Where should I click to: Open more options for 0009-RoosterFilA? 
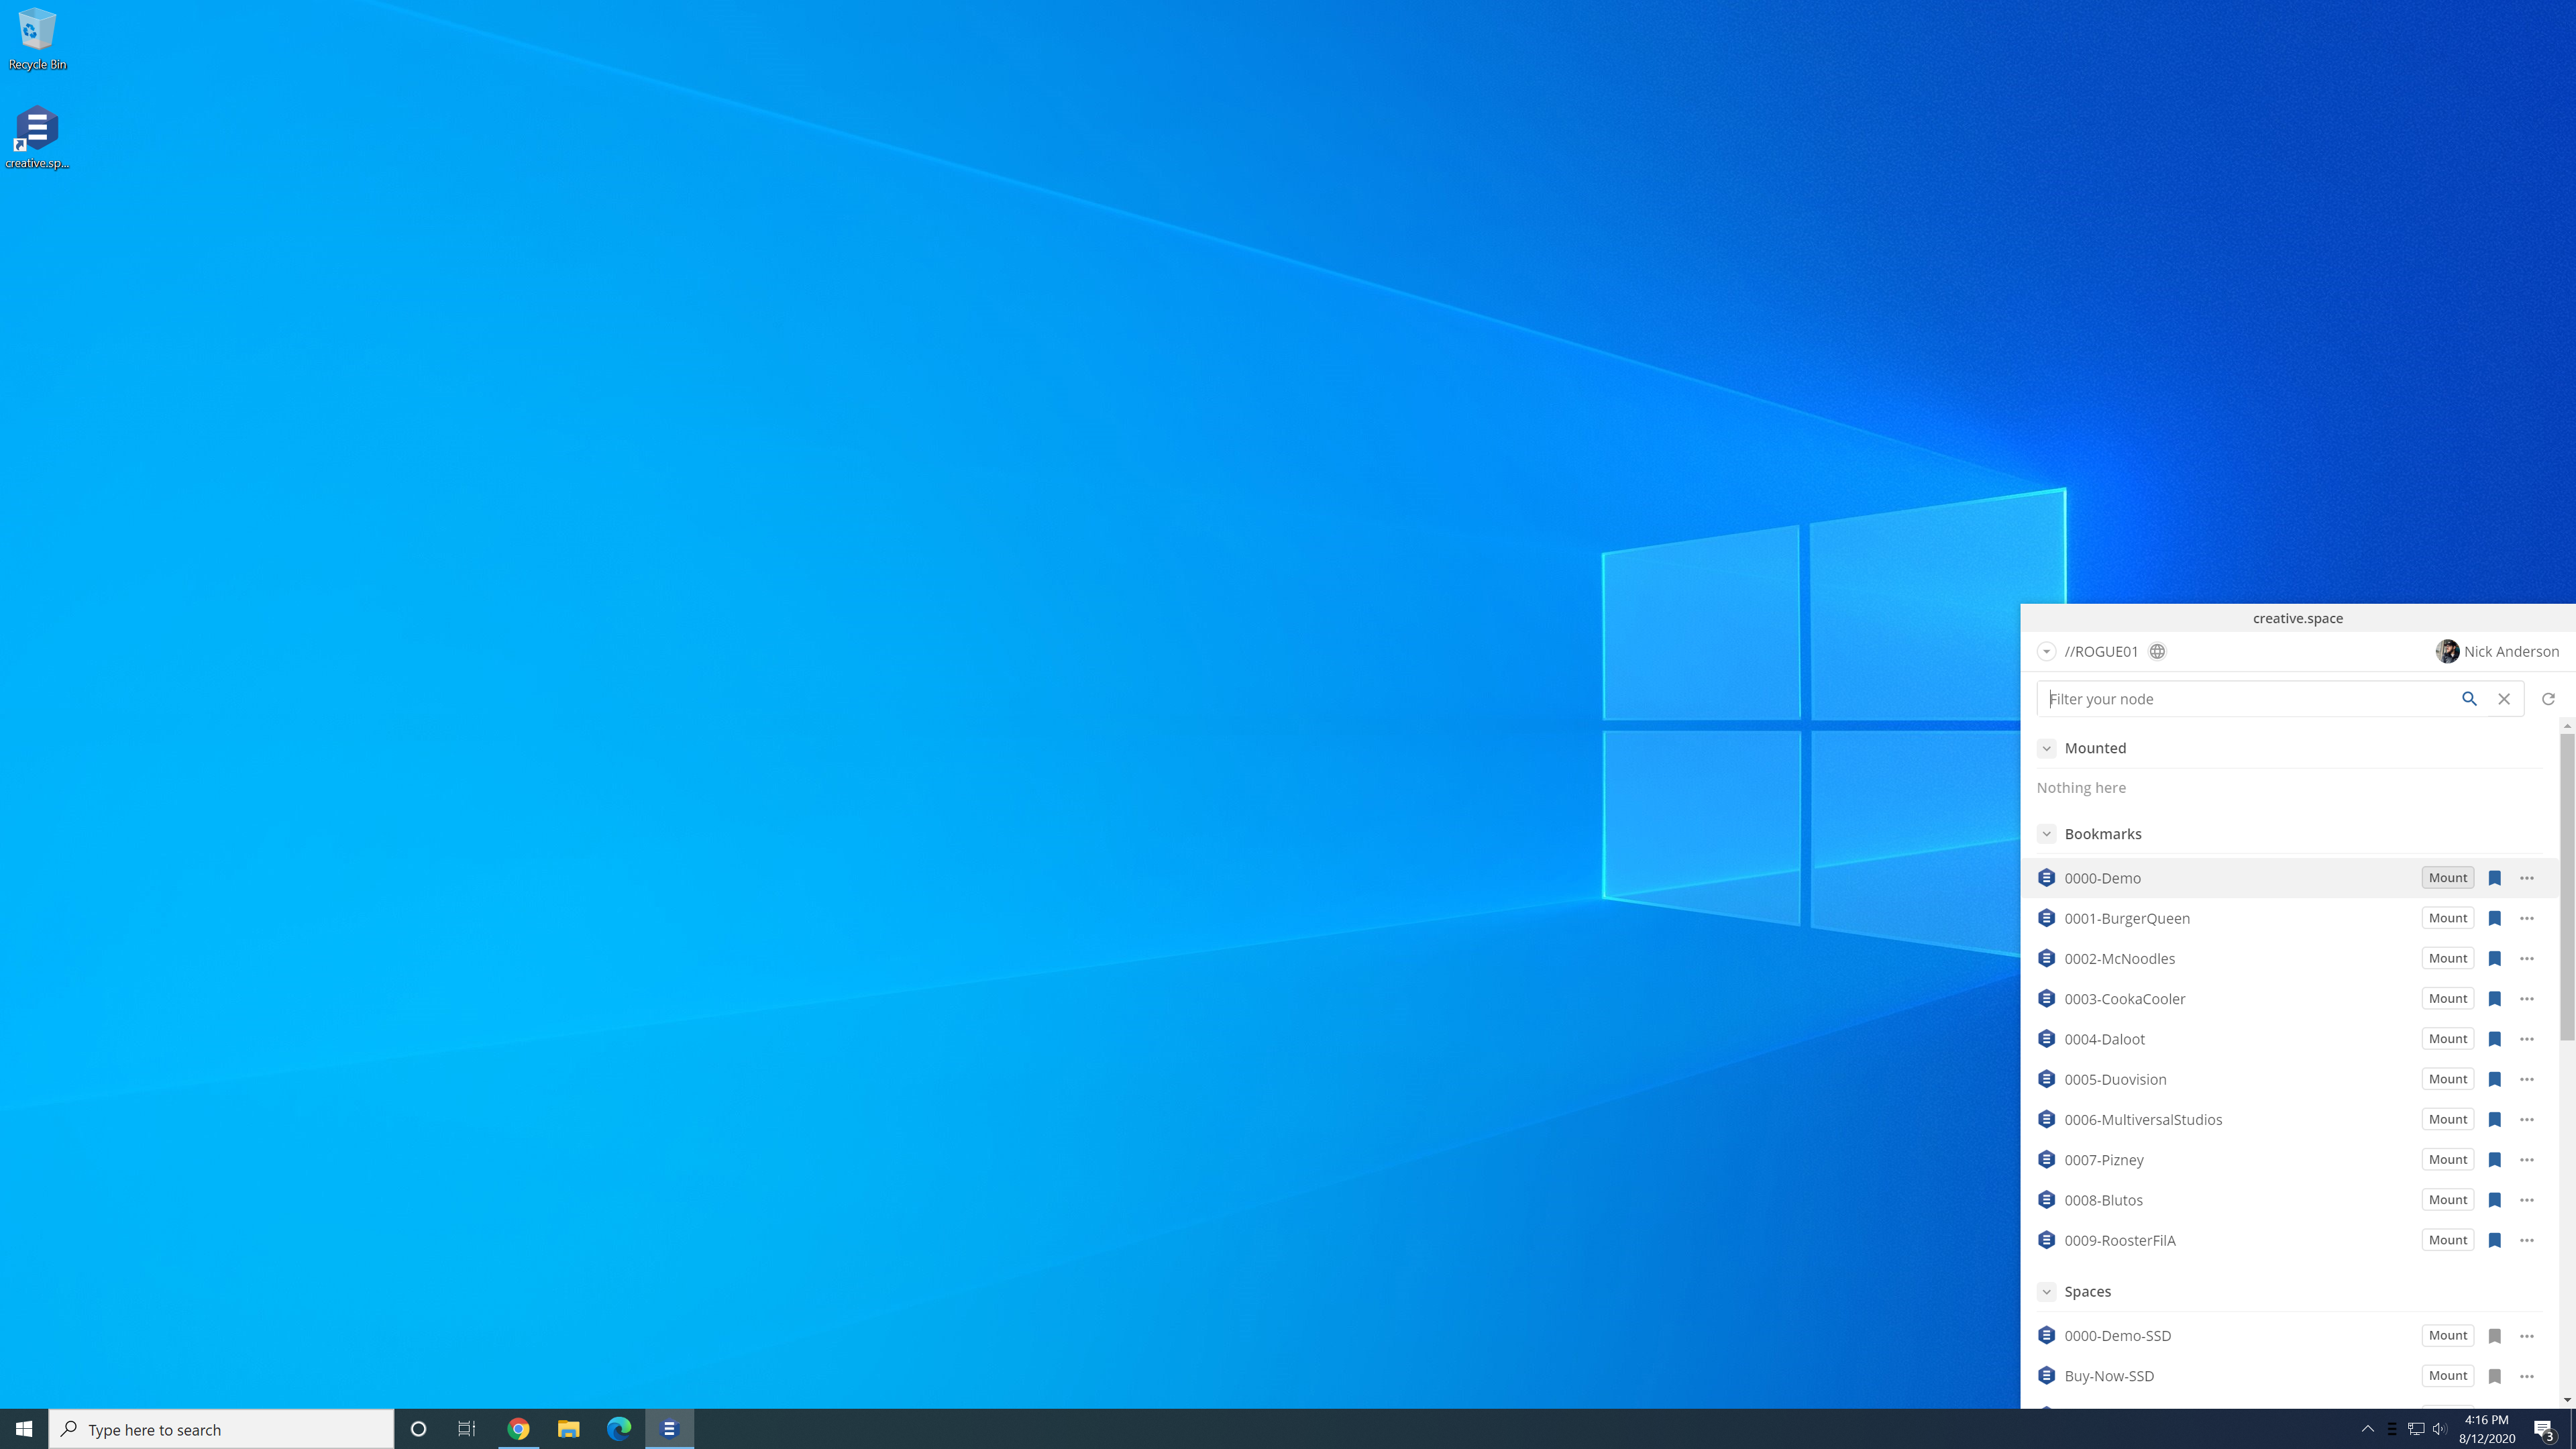coord(2527,1240)
